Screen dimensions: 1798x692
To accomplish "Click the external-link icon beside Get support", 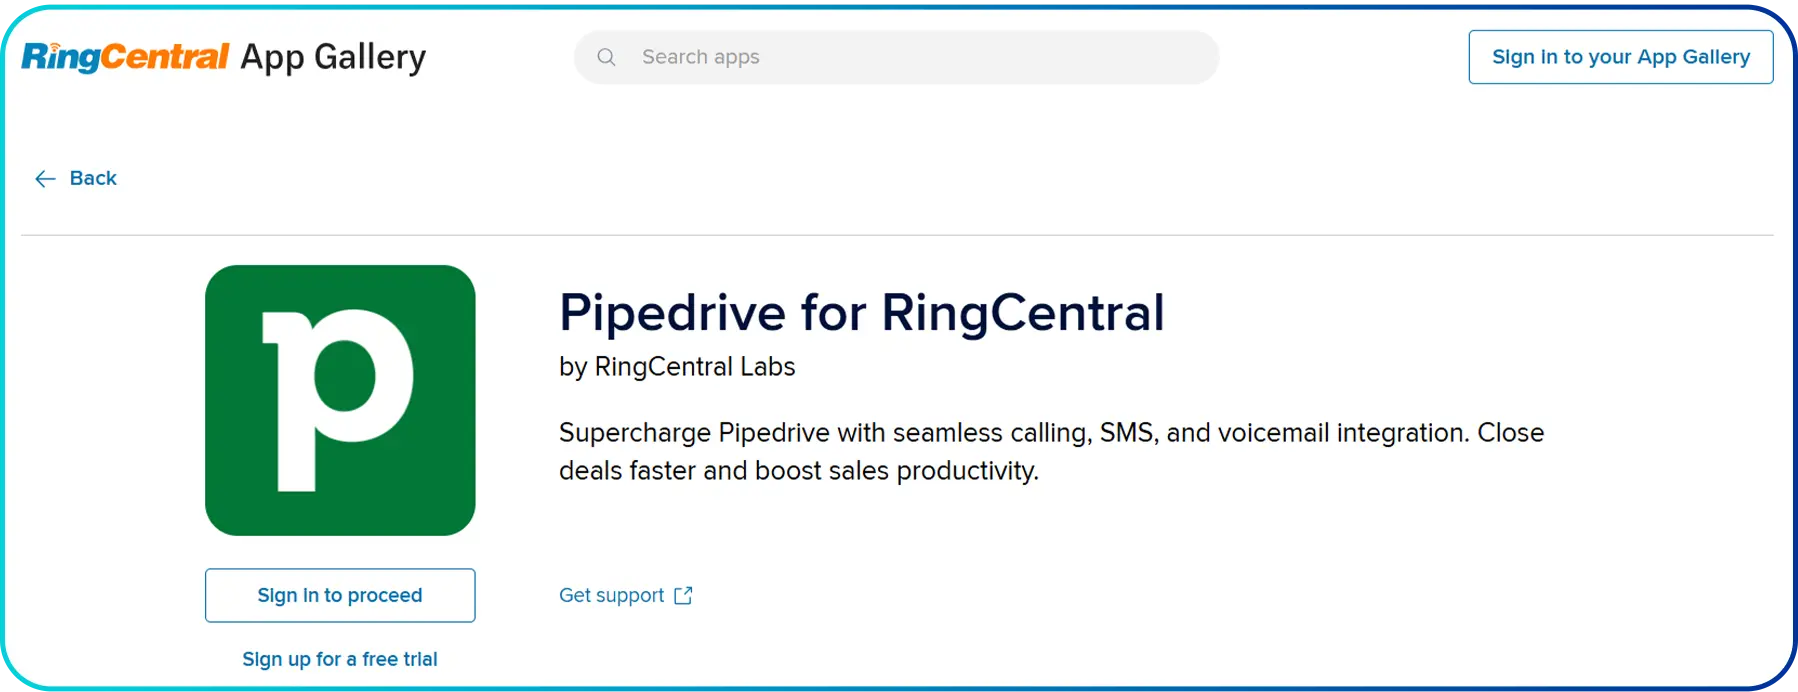I will point(682,595).
